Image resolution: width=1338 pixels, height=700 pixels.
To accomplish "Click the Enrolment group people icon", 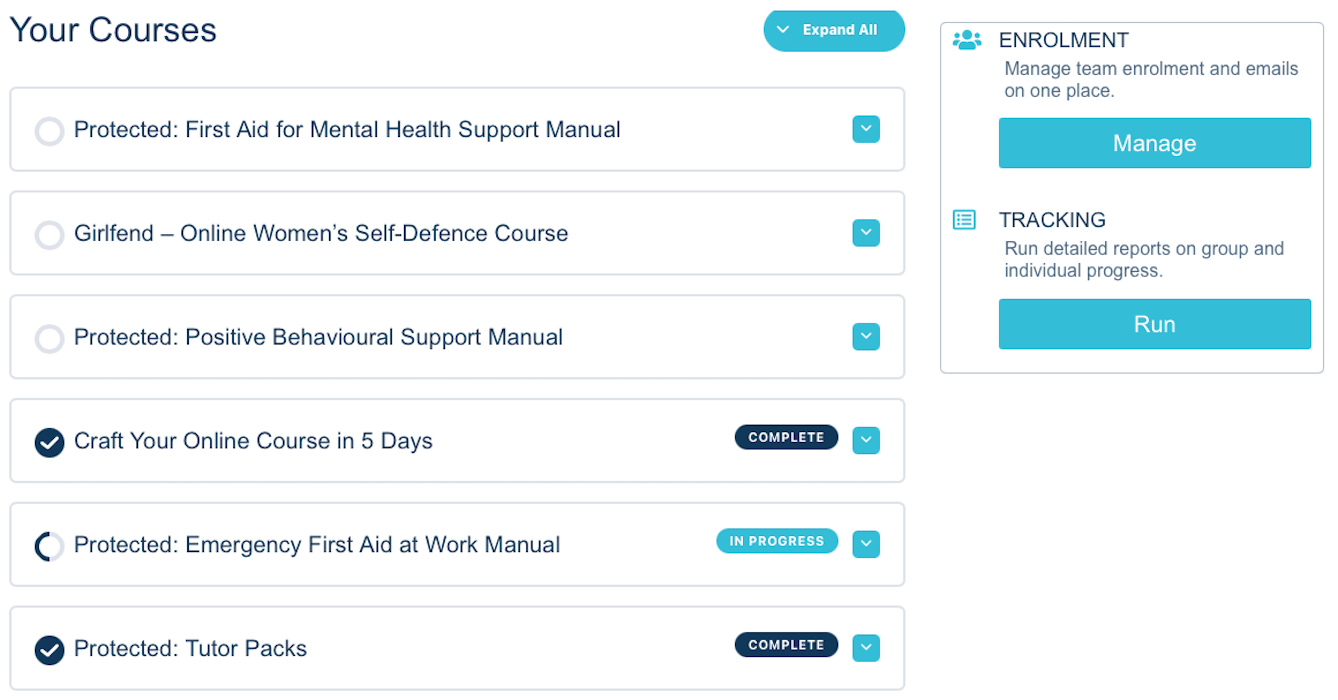I will tap(967, 41).
